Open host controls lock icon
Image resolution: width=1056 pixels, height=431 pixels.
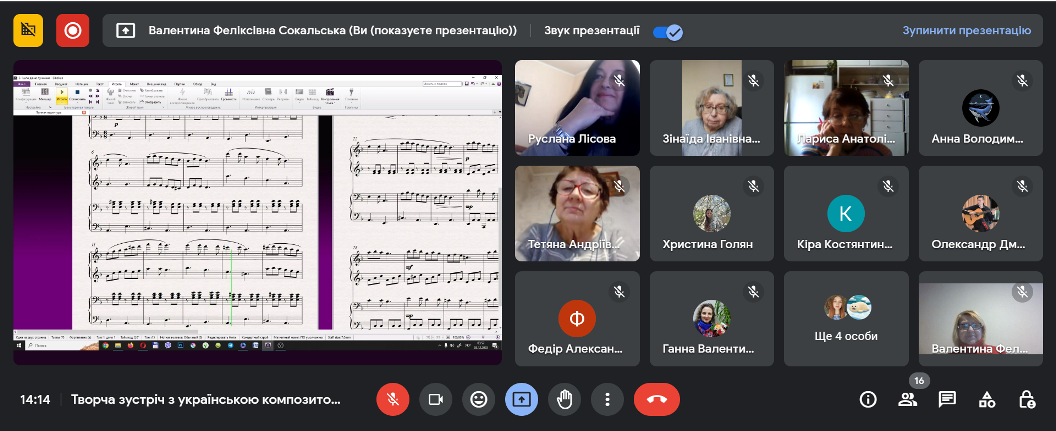pos(1026,399)
